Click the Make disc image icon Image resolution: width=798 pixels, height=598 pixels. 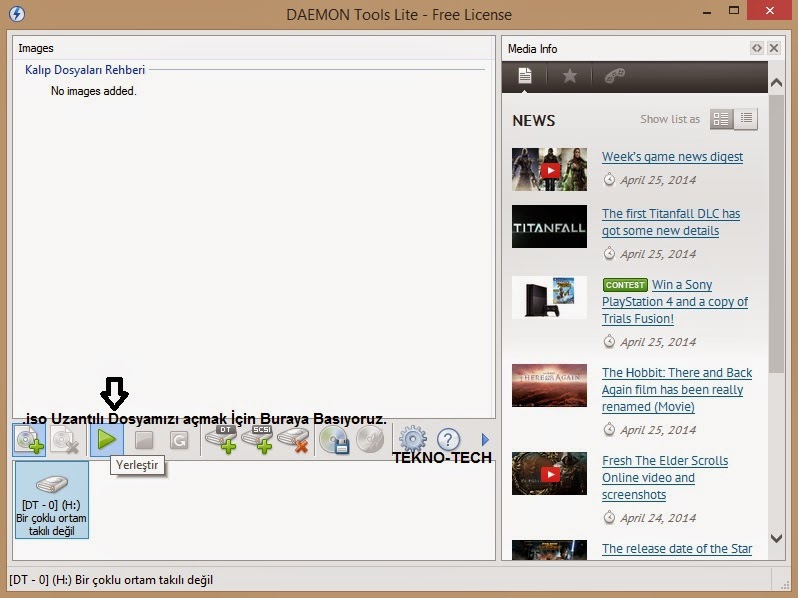[x=334, y=440]
